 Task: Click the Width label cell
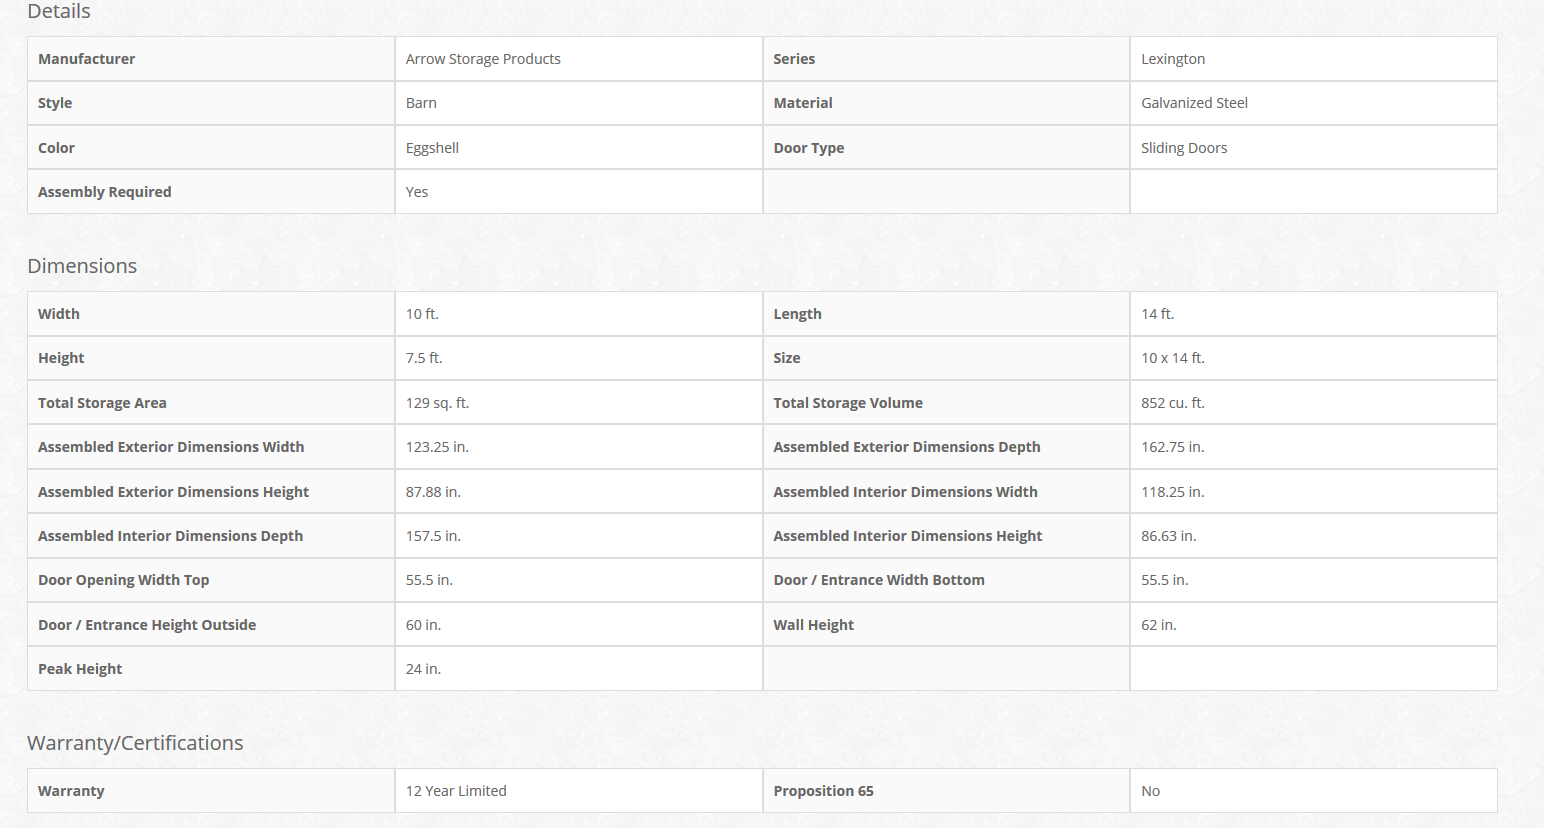coord(211,314)
